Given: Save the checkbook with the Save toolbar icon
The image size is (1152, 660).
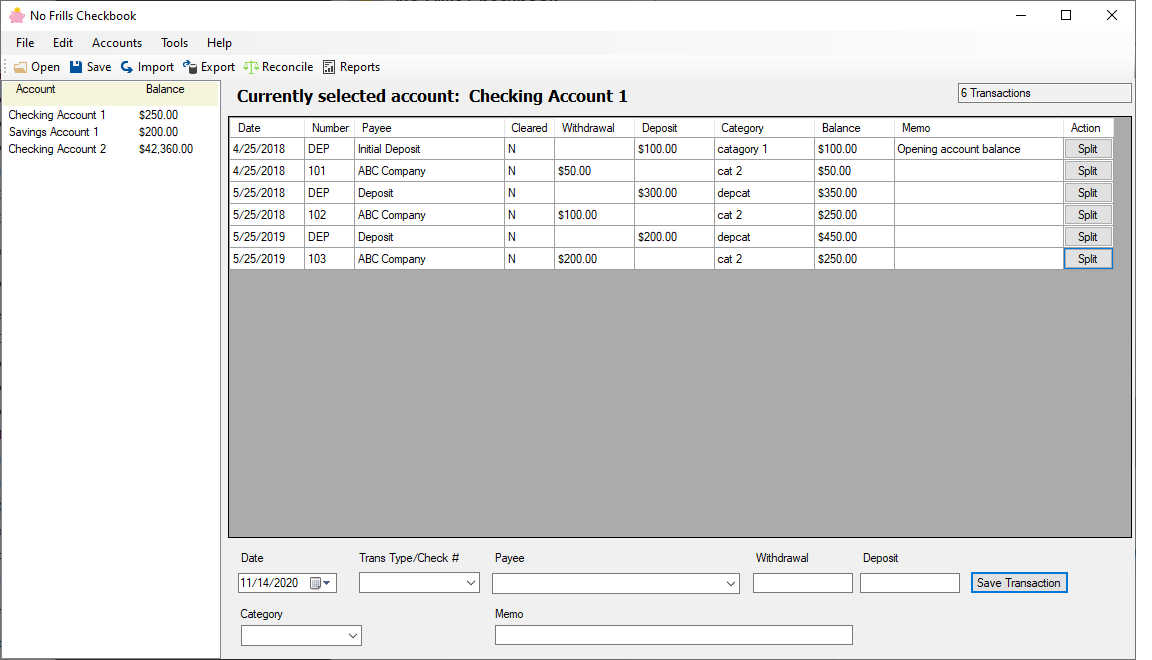Looking at the screenshot, I should (90, 66).
